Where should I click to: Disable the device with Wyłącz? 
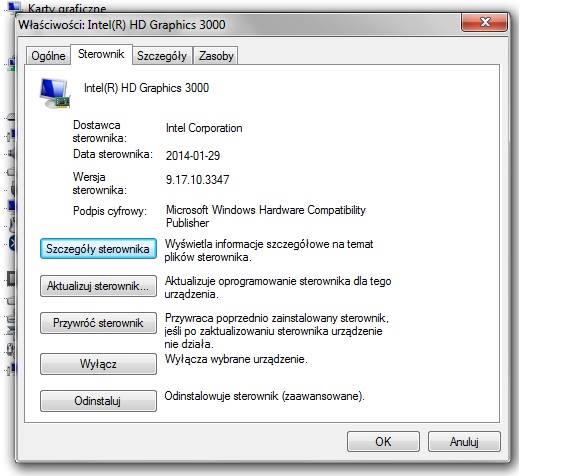[x=98, y=364]
